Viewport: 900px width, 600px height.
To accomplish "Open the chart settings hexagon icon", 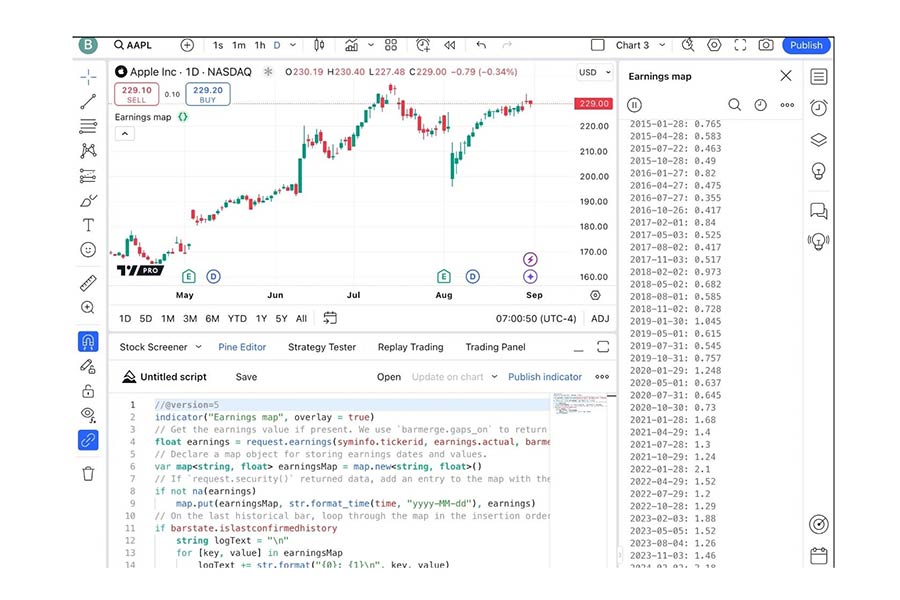I will click(714, 45).
